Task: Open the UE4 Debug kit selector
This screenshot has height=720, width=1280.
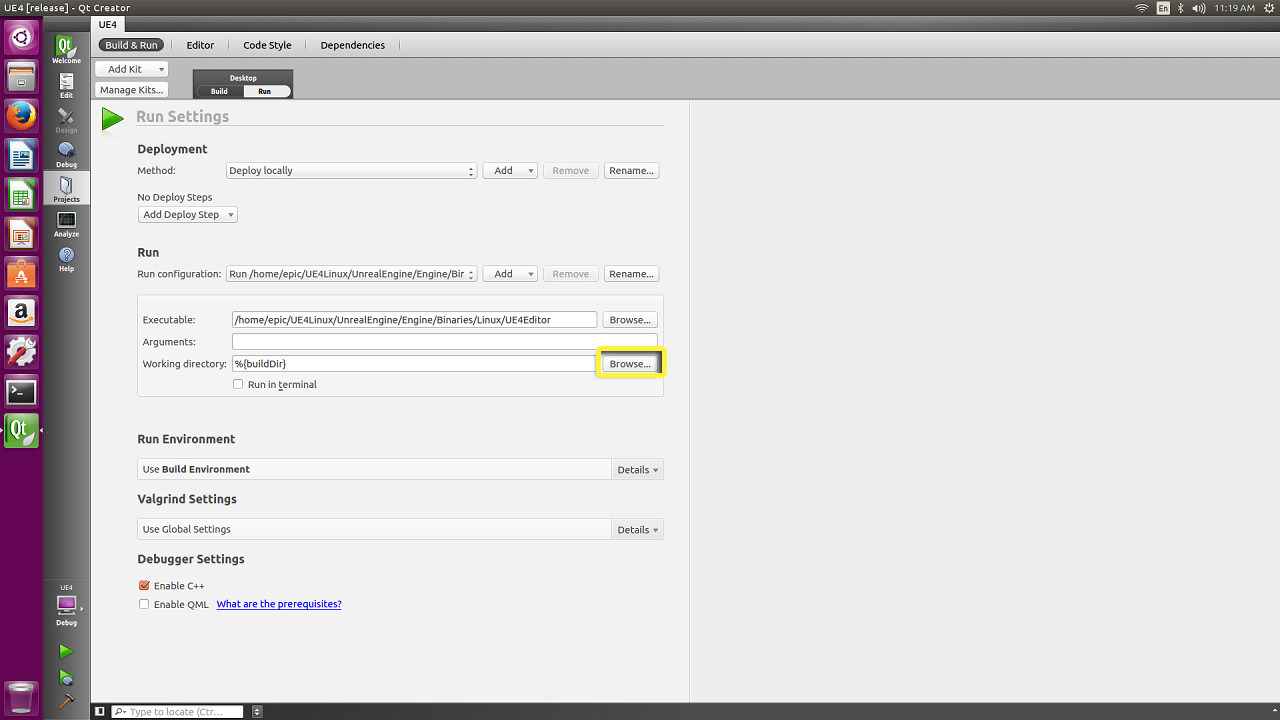Action: [x=66, y=607]
